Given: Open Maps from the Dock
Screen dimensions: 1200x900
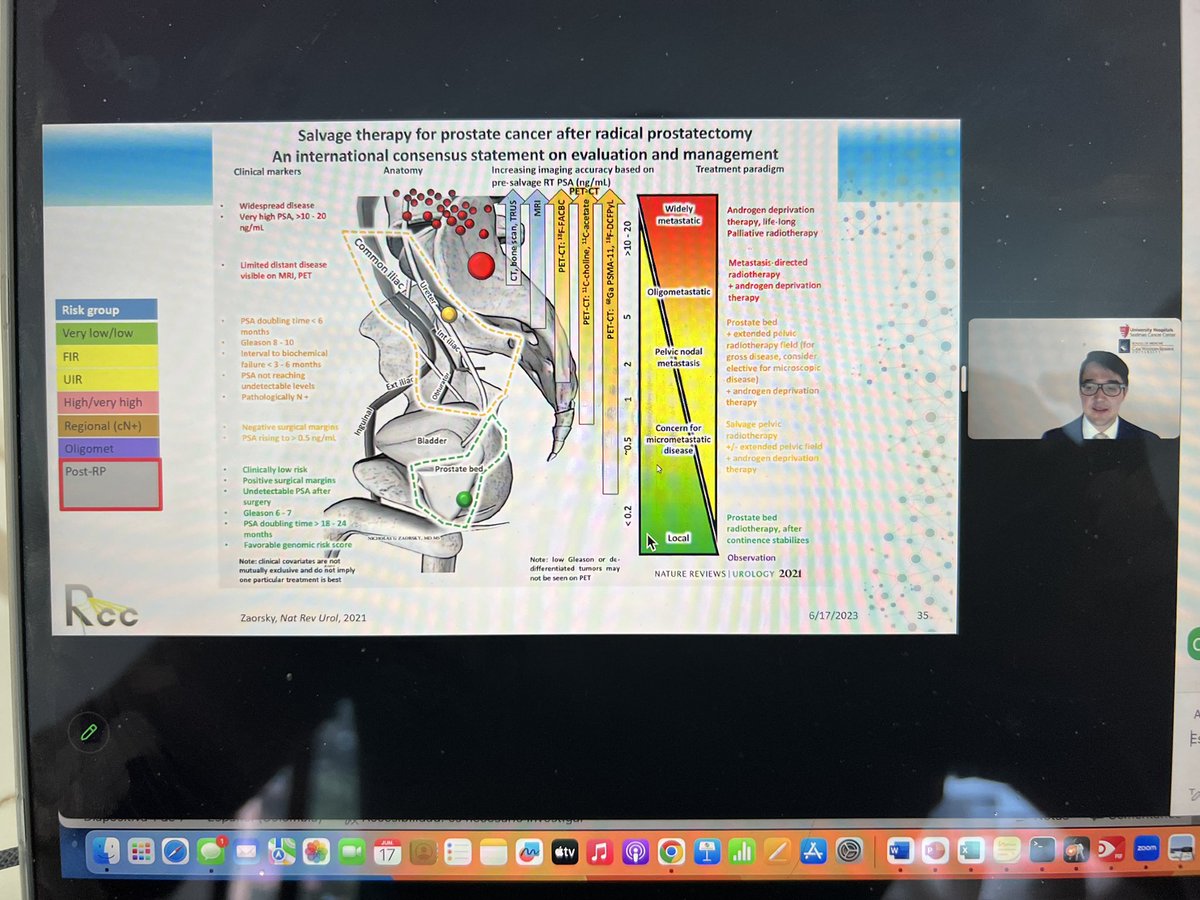Looking at the screenshot, I should point(281,849).
